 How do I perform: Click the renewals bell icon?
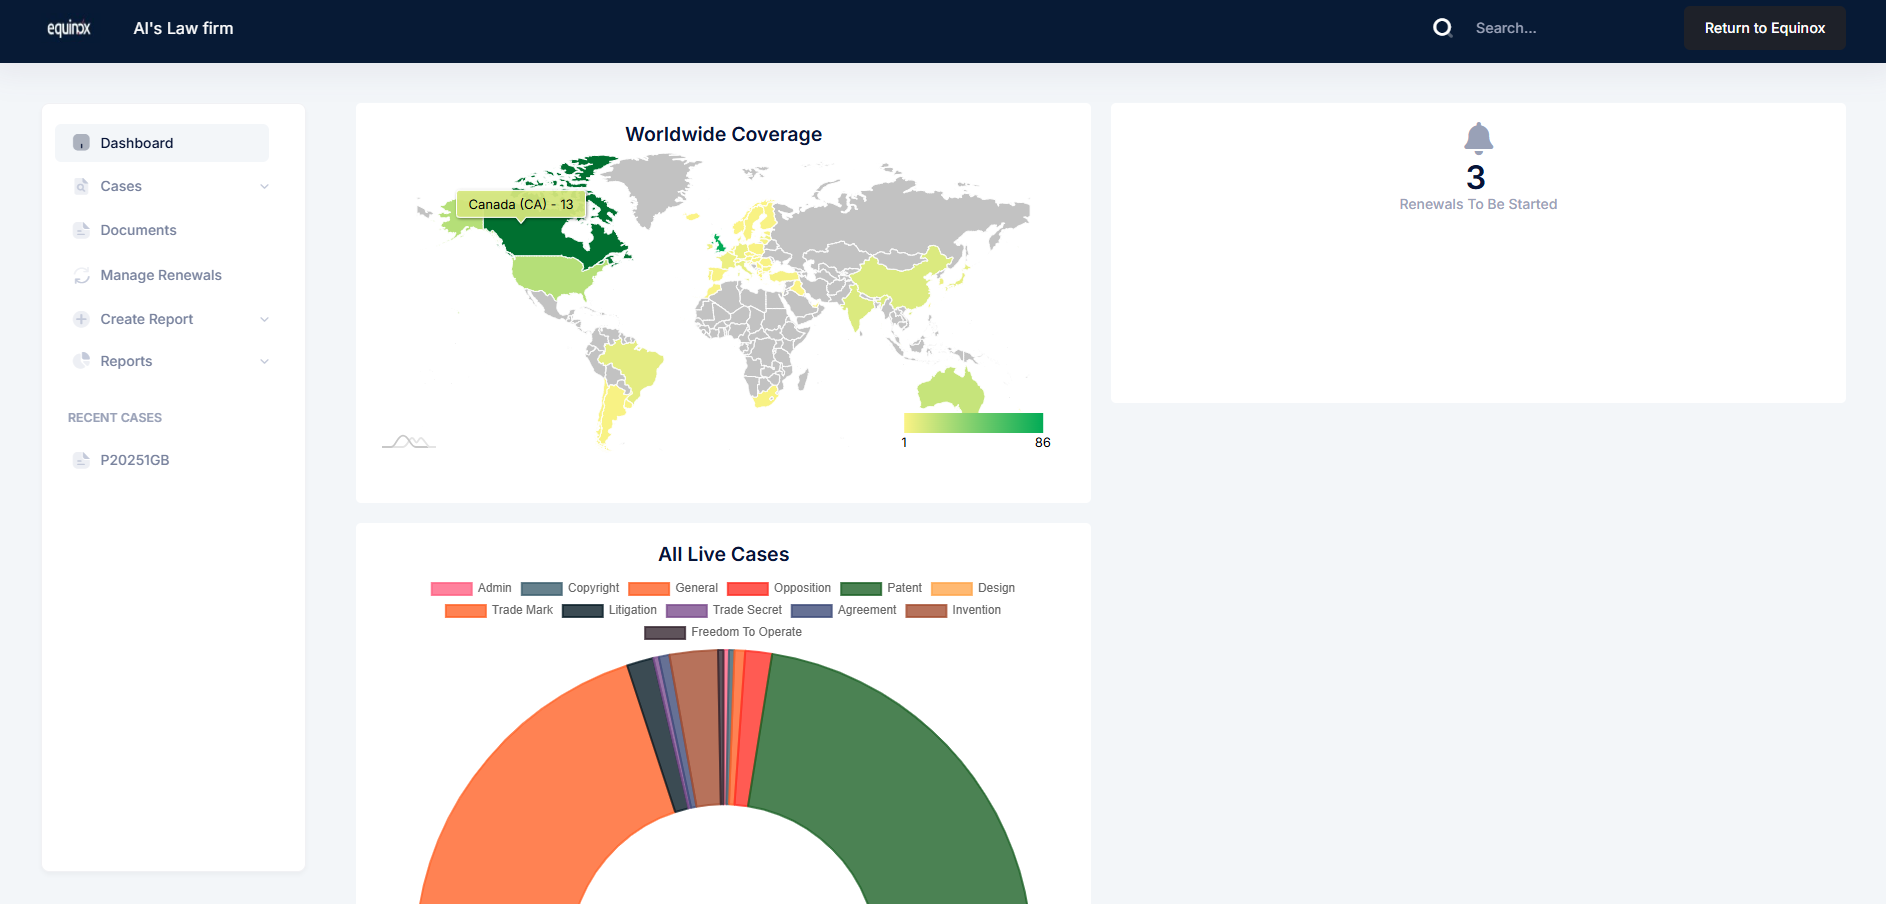point(1478,138)
